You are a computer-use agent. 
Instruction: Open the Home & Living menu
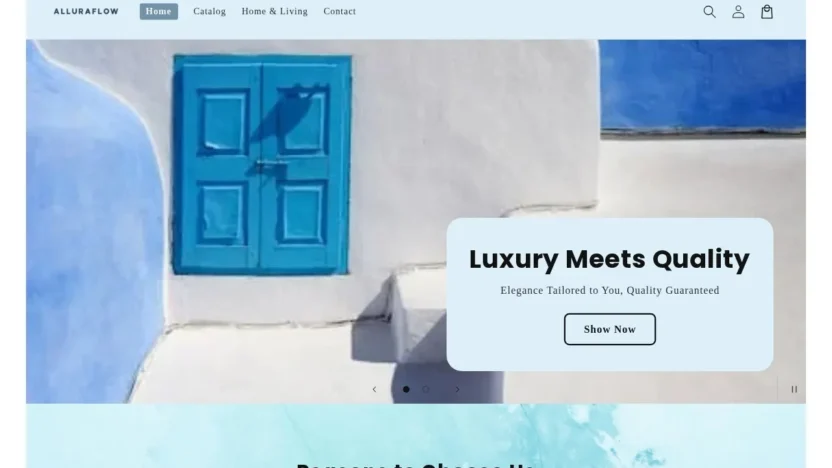[x=274, y=11]
